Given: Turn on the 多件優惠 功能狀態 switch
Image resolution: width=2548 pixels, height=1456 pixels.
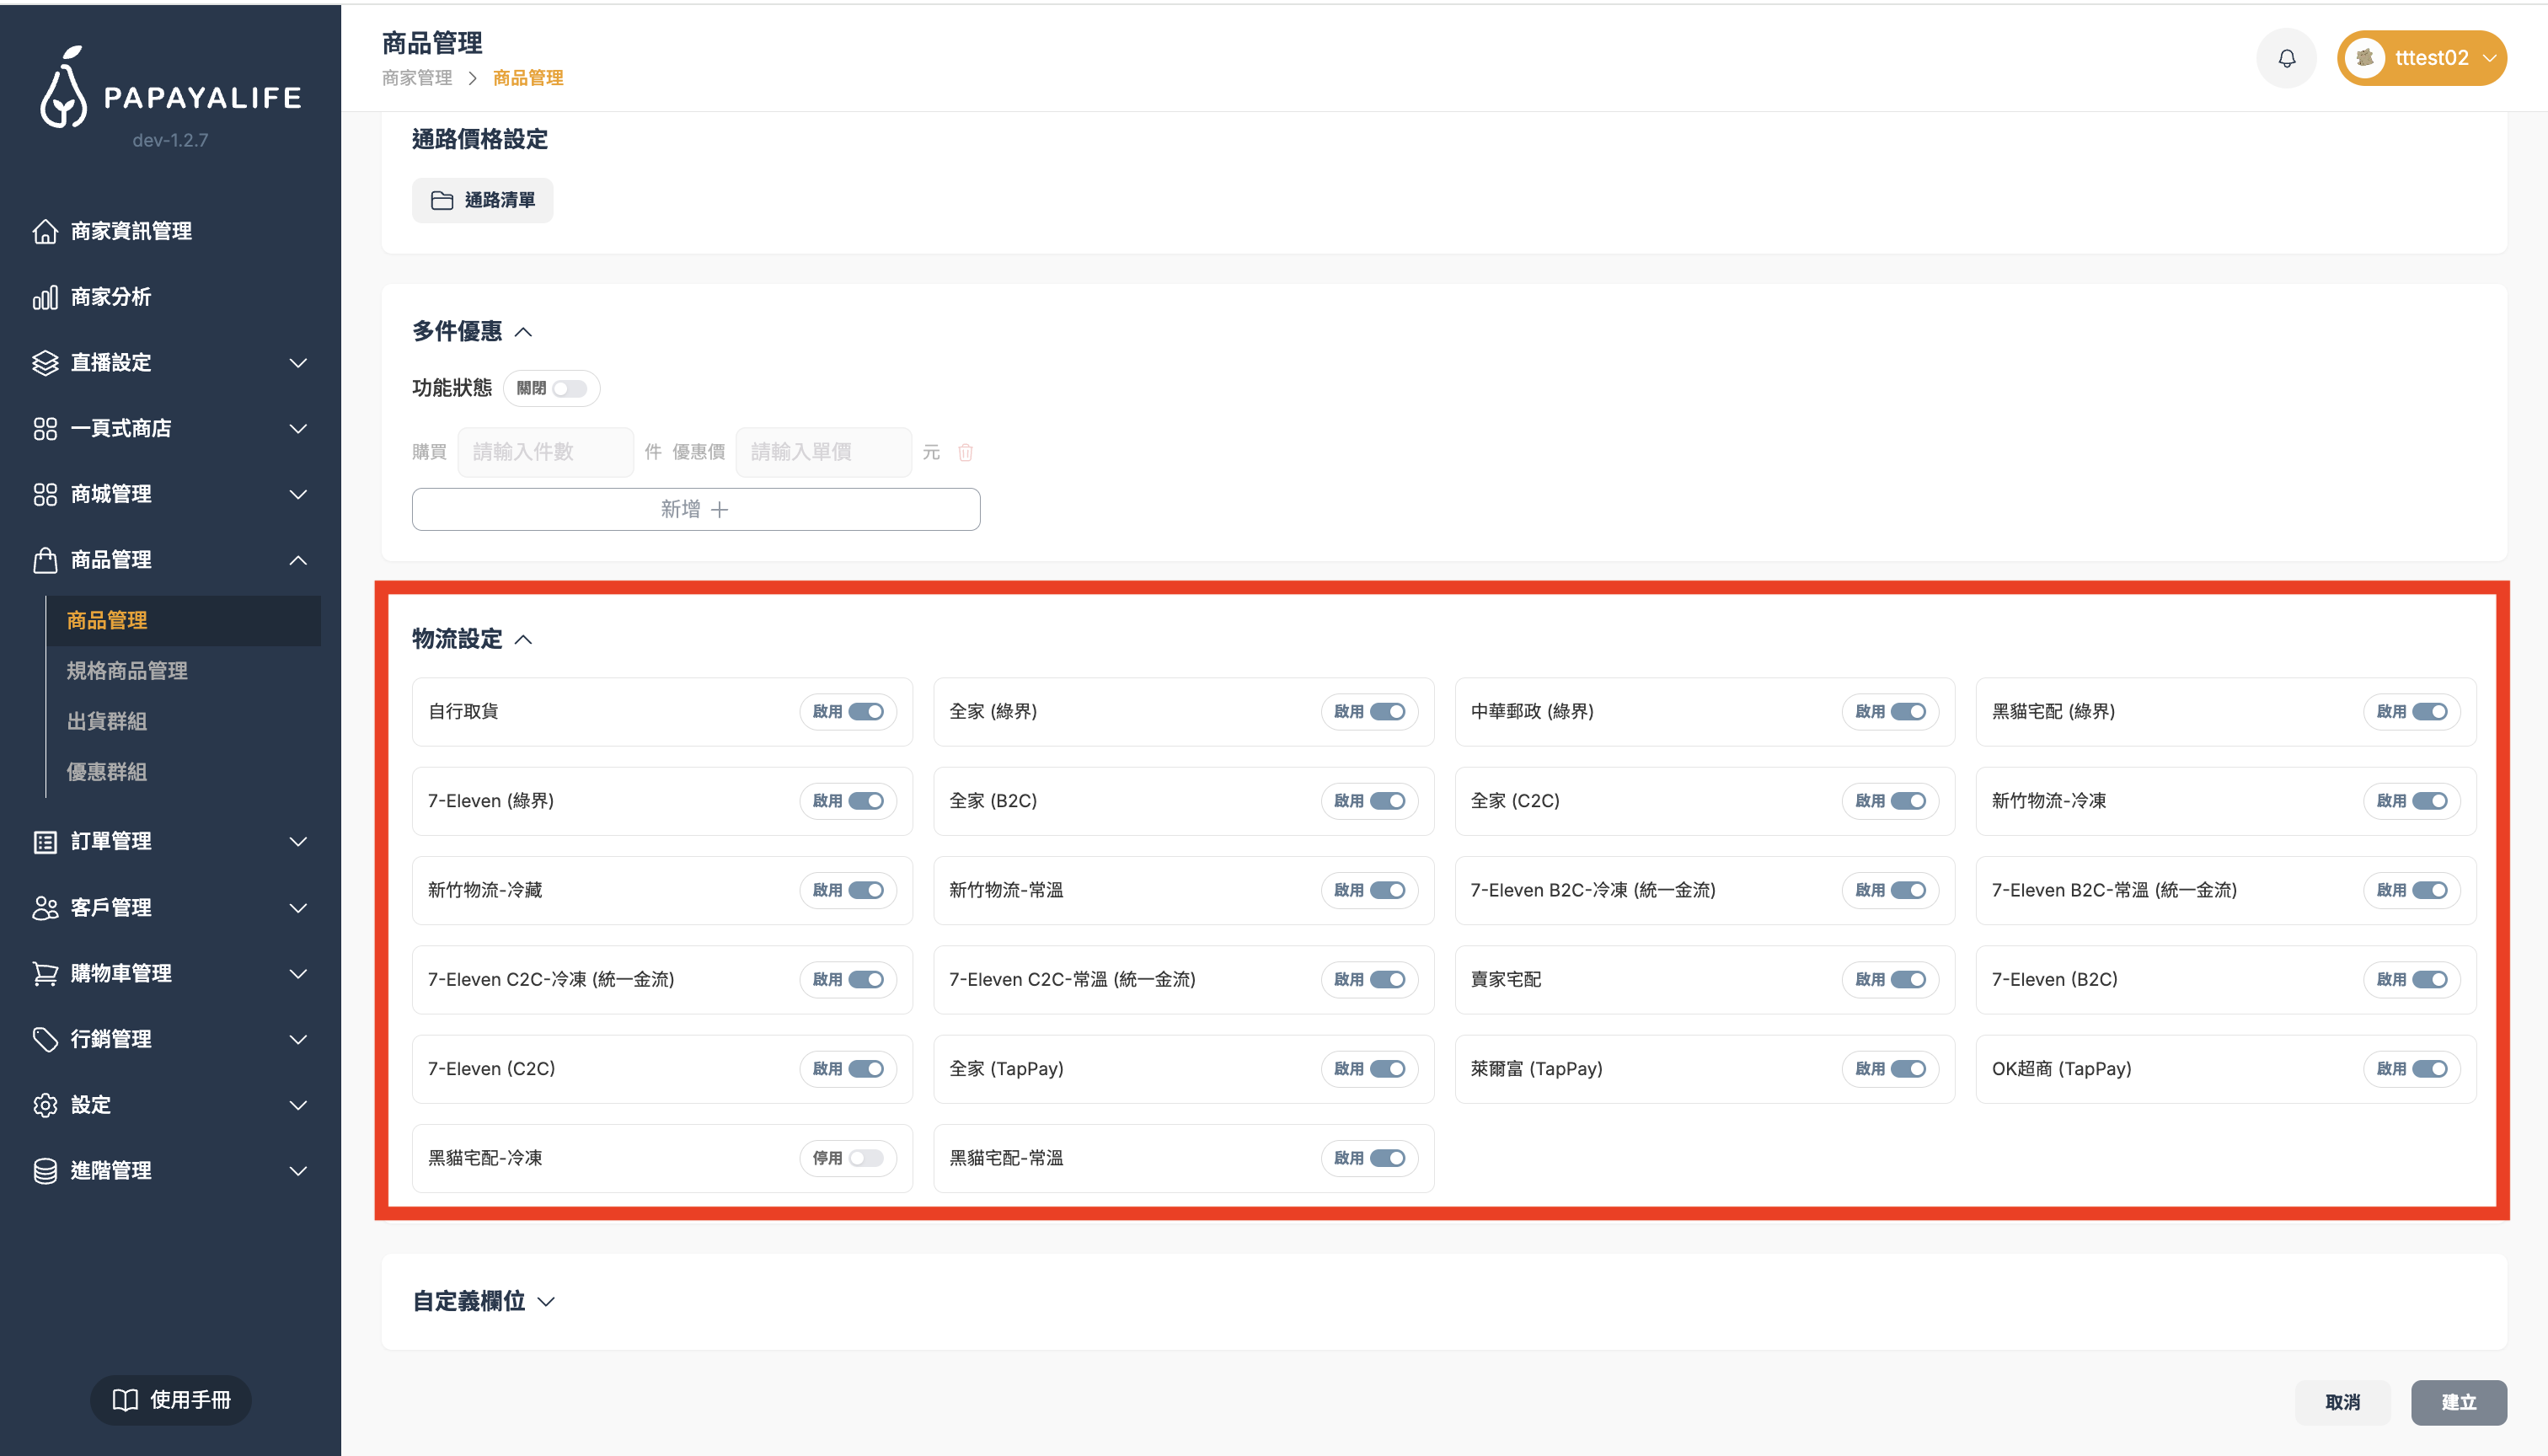Looking at the screenshot, I should click(569, 388).
